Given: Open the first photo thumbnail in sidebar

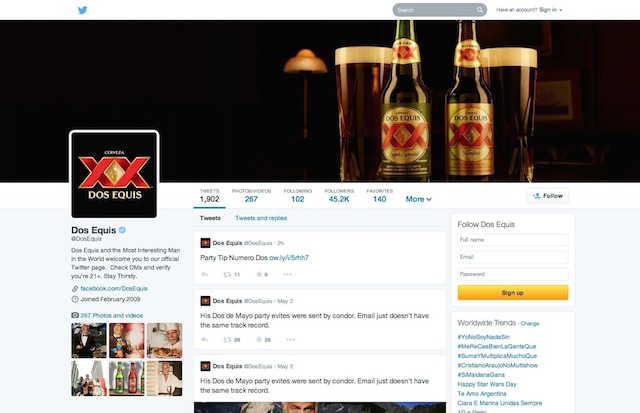Looking at the screenshot, I should [86, 340].
